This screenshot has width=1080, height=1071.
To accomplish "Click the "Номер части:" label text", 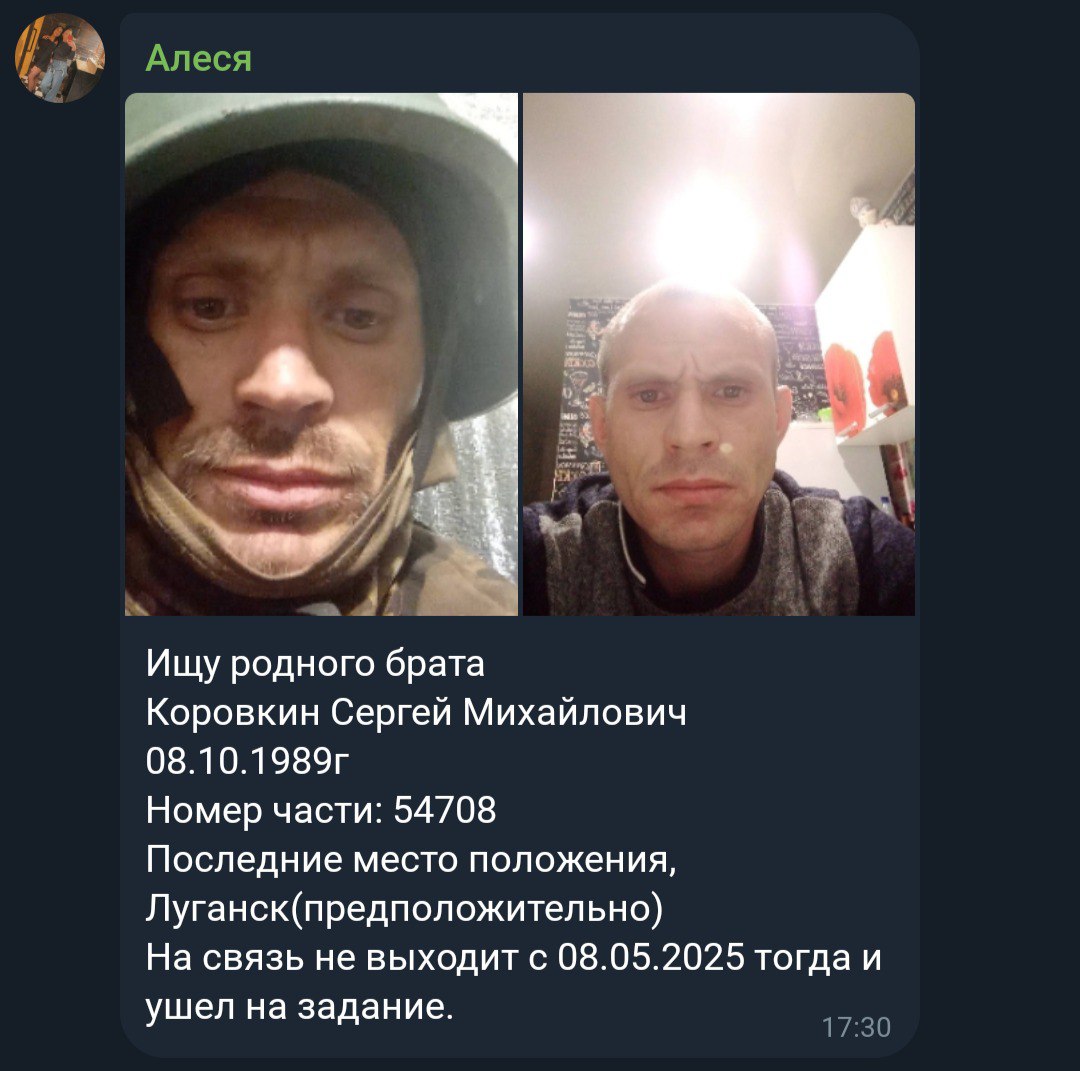I will (264, 810).
